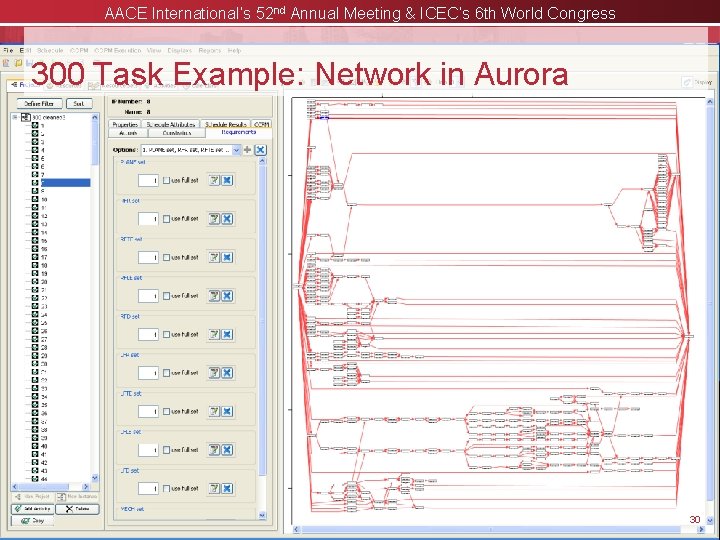Collapse the 300 cleaned3 project tree node

pos(15,117)
